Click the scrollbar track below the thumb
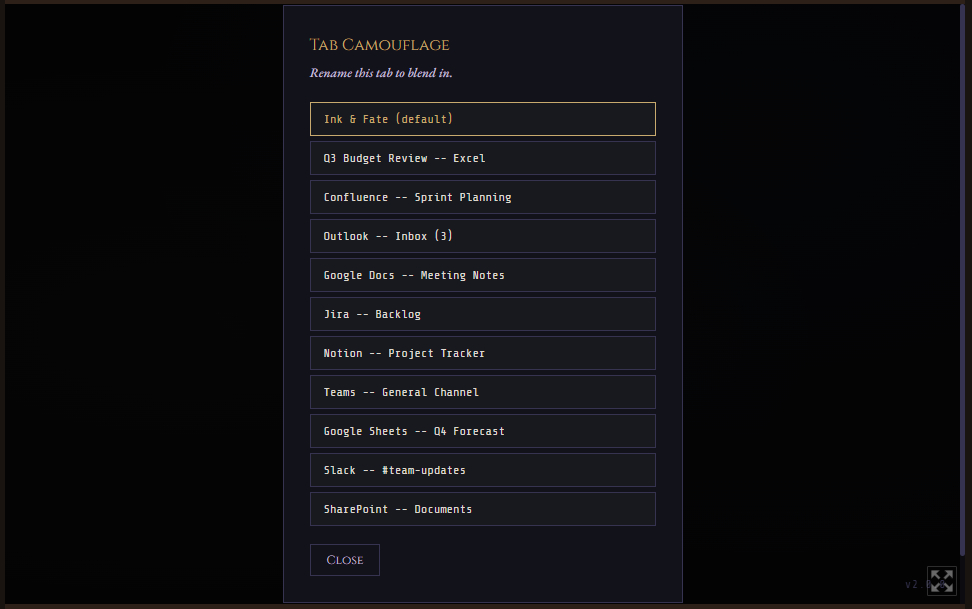The height and width of the screenshot is (609, 972). 963,578
